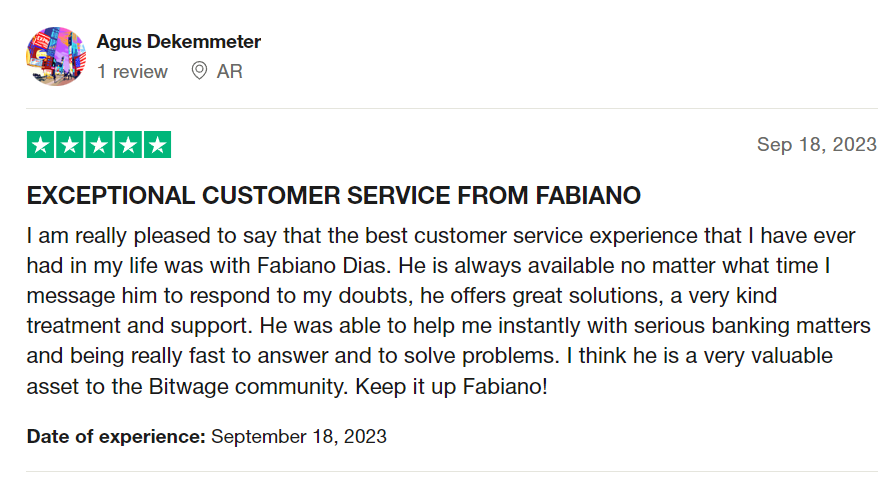Select the second green rating star
Viewport: 892px width, 481px height.
click(x=69, y=145)
